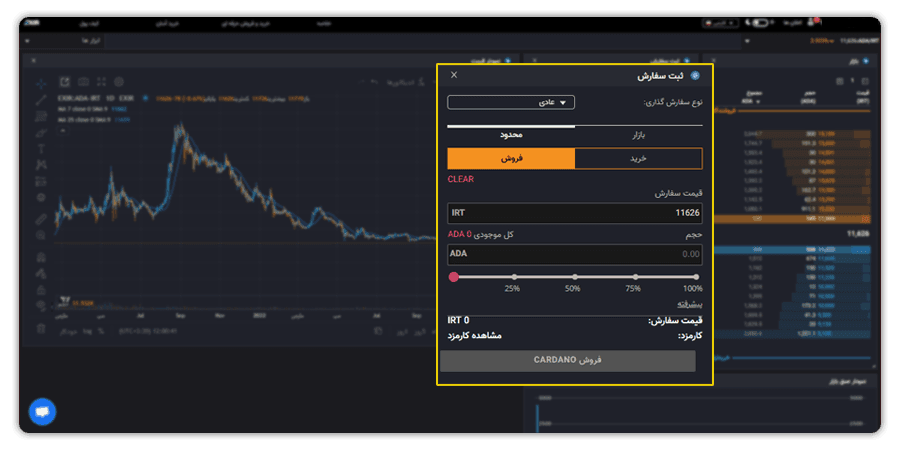Select the text annotation tool
The height and width of the screenshot is (450, 900).
pyautogui.click(x=41, y=149)
